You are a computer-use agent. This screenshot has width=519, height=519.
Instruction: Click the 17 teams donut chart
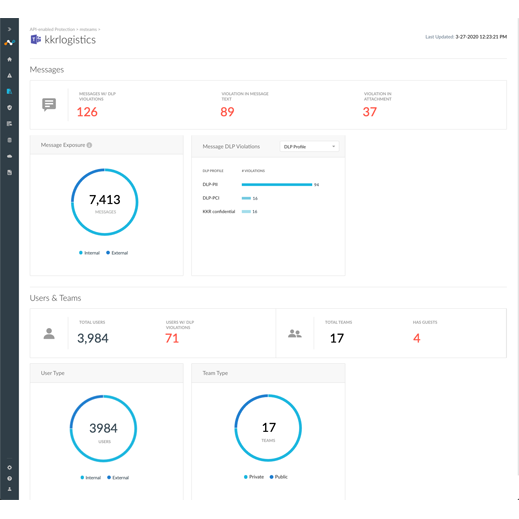[x=268, y=428]
